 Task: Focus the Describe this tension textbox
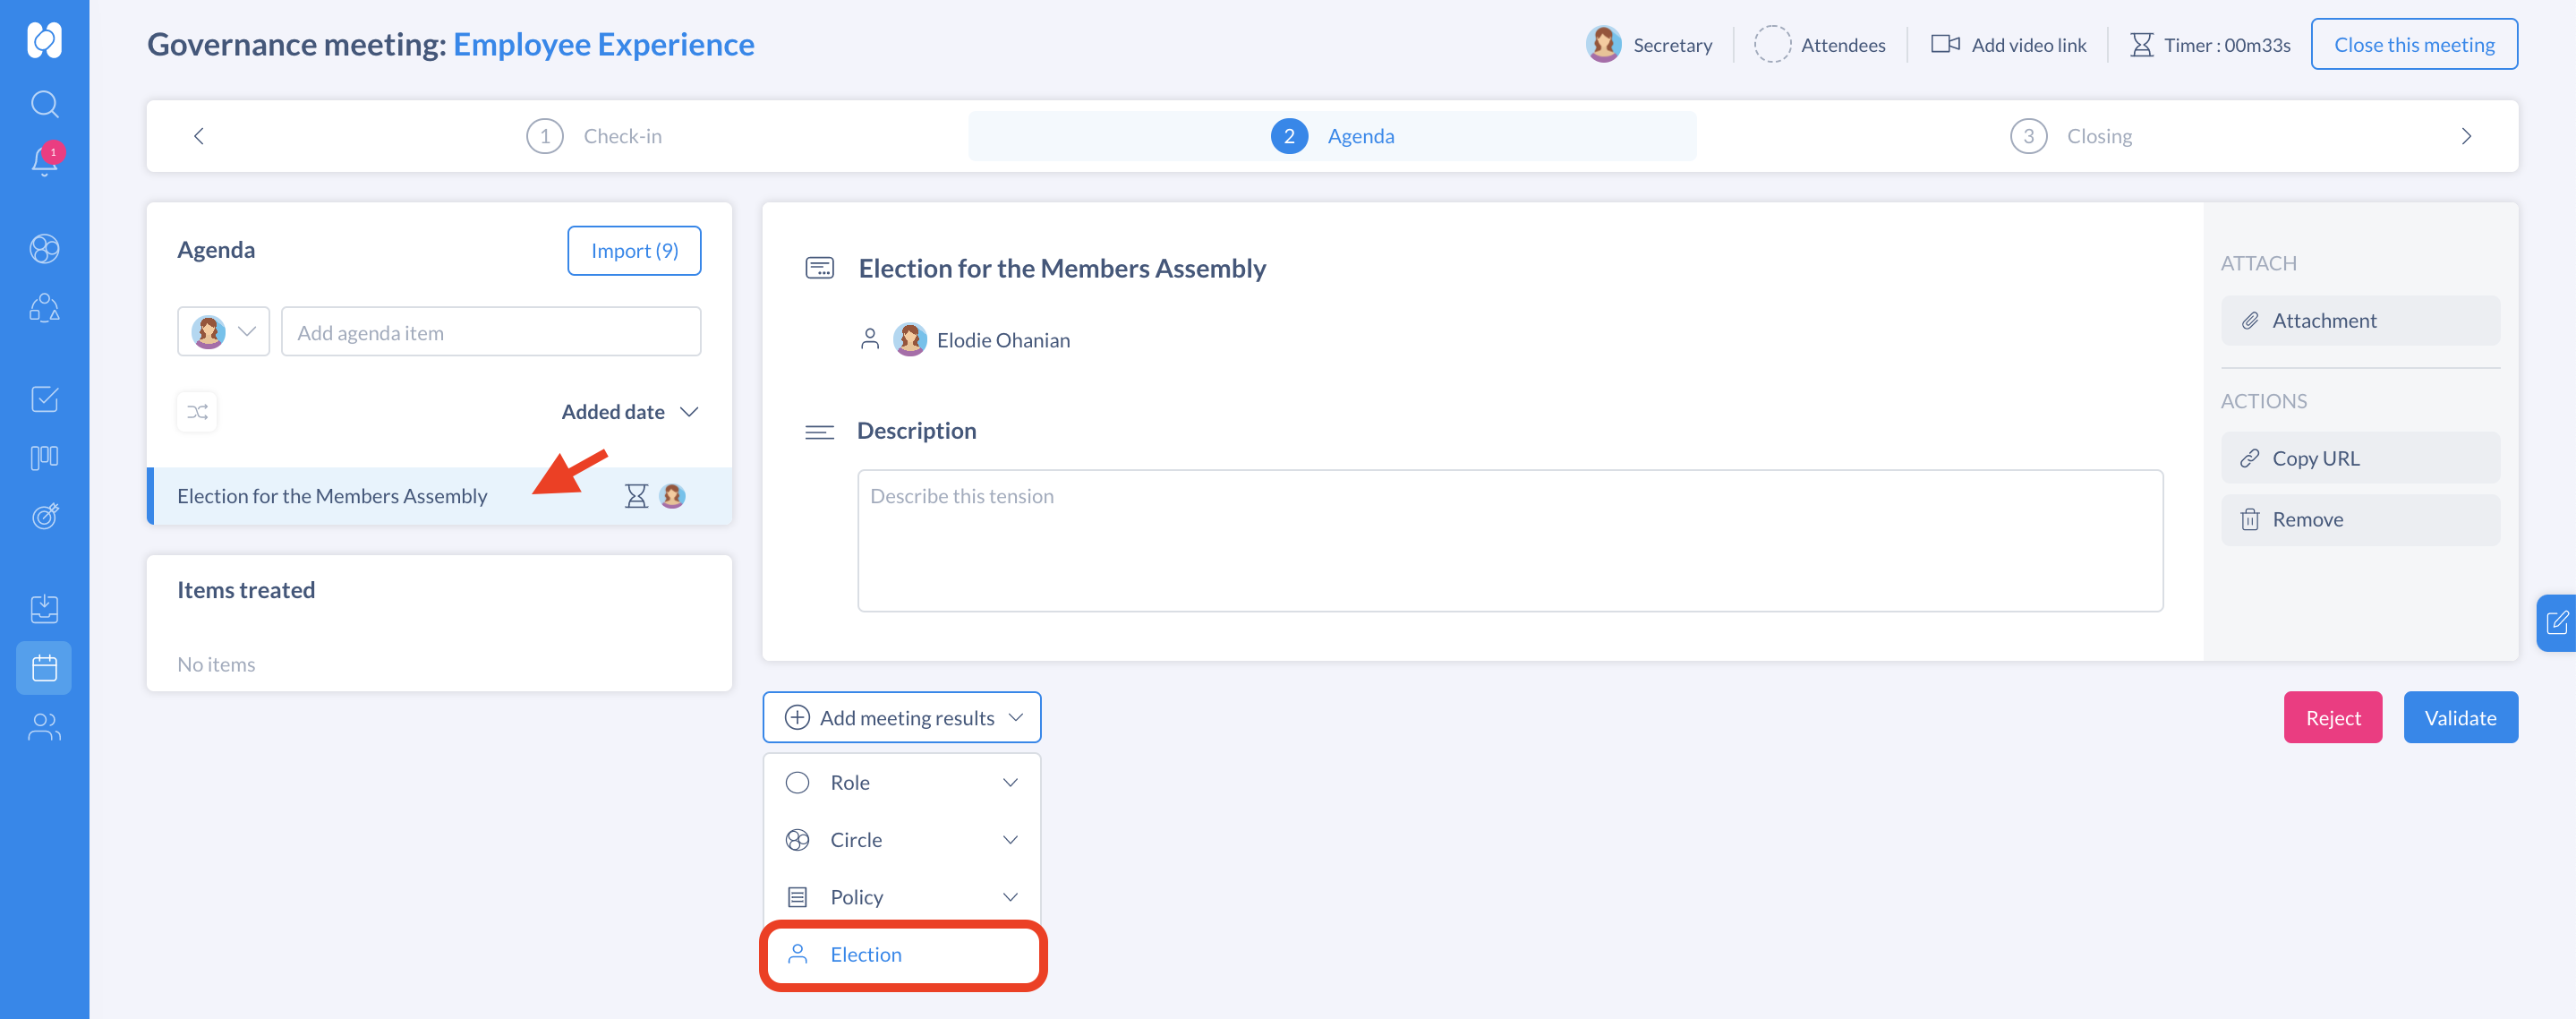click(x=1510, y=540)
